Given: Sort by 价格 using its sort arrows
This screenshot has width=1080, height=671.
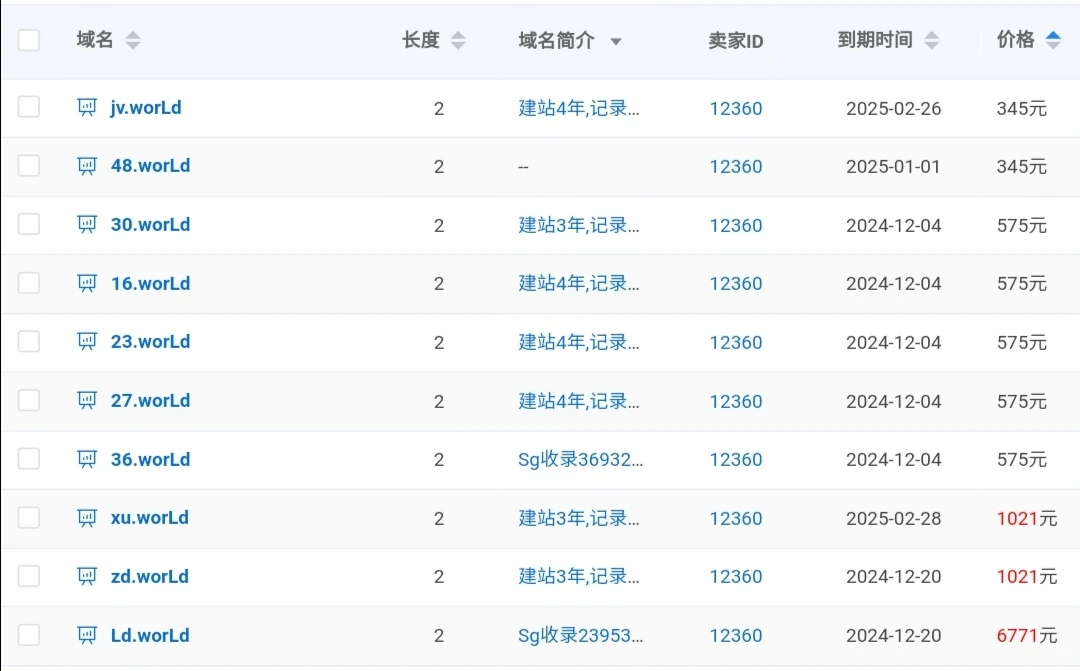Looking at the screenshot, I should [x=1053, y=40].
